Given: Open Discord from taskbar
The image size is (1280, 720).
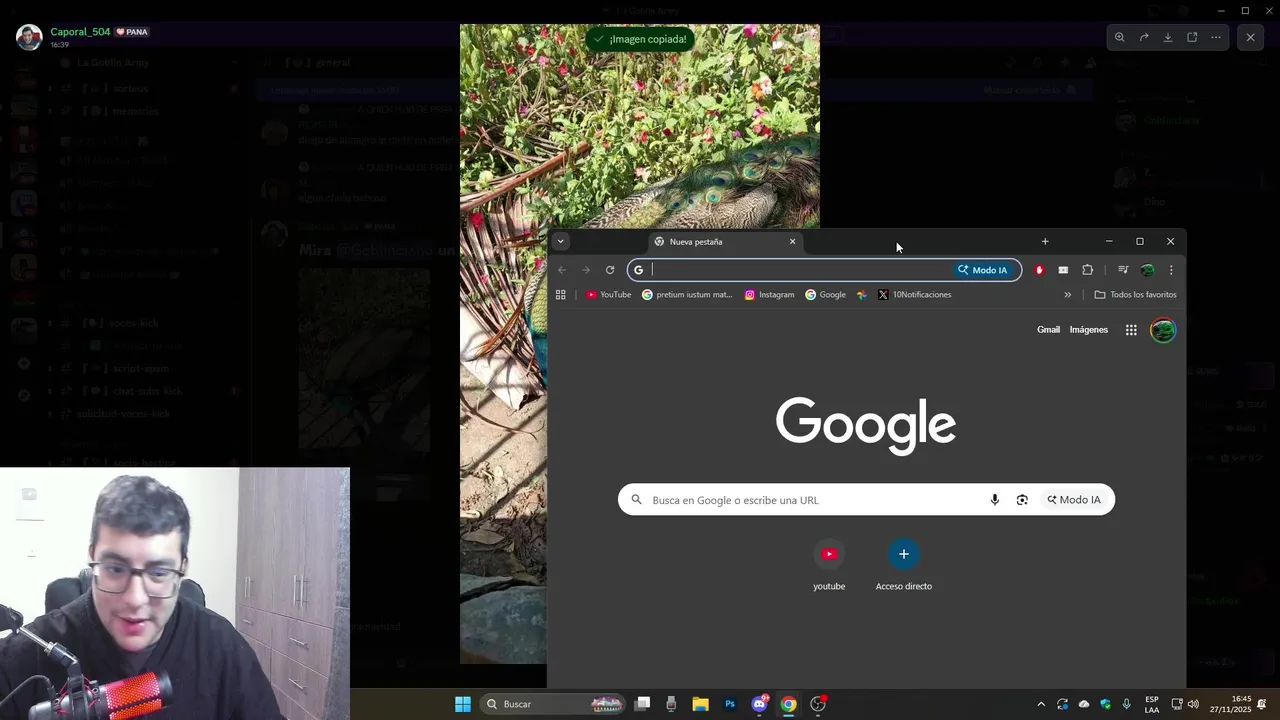Looking at the screenshot, I should pyautogui.click(x=759, y=704).
